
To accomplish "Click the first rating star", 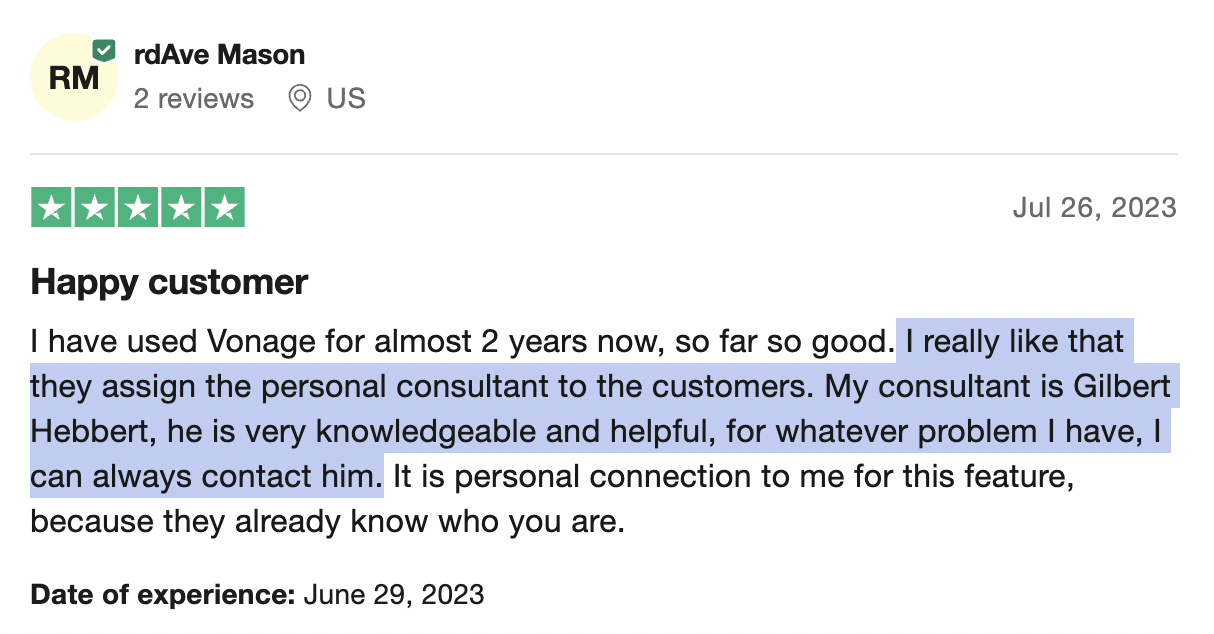I will 52,208.
